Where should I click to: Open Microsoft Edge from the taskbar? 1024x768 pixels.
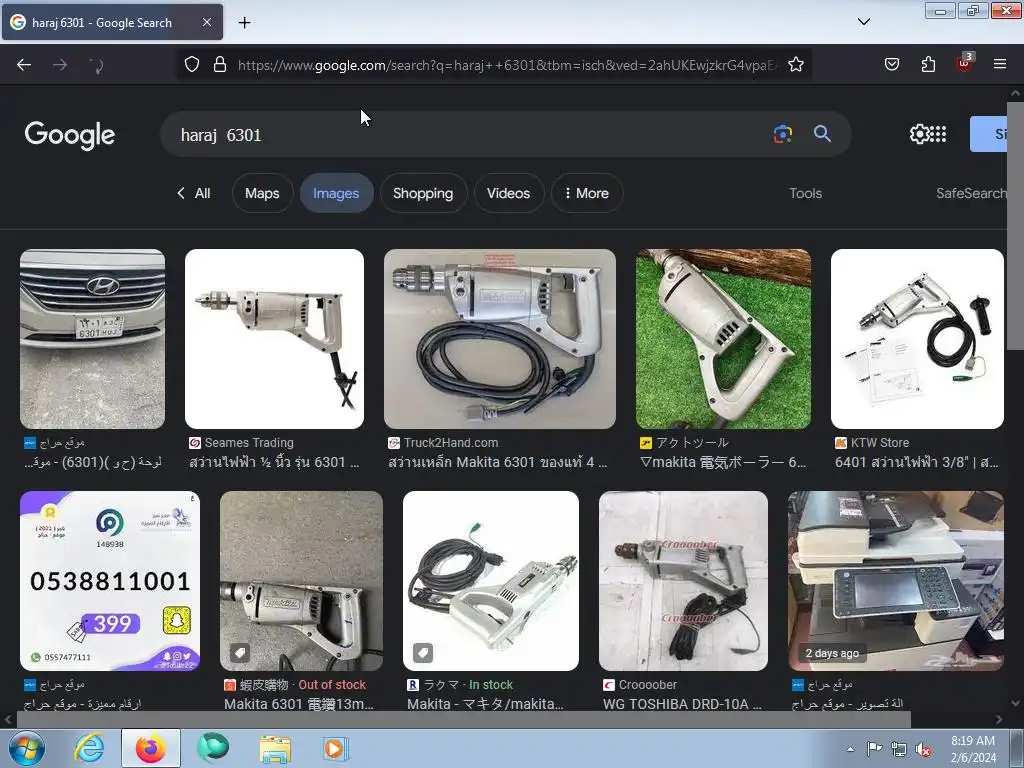213,748
